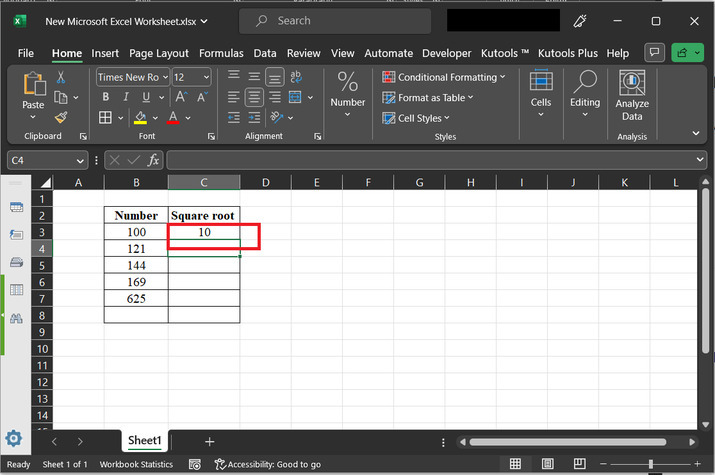715x475 pixels.
Task: Open the font name dropdown
Action: 164,77
